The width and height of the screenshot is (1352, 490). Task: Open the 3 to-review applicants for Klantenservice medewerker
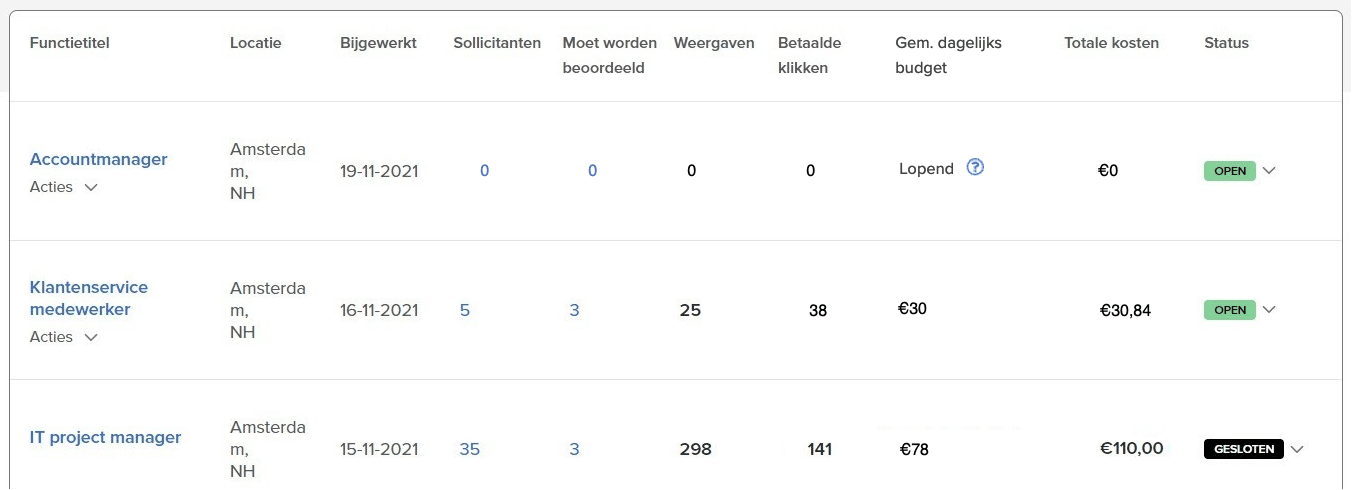click(575, 310)
